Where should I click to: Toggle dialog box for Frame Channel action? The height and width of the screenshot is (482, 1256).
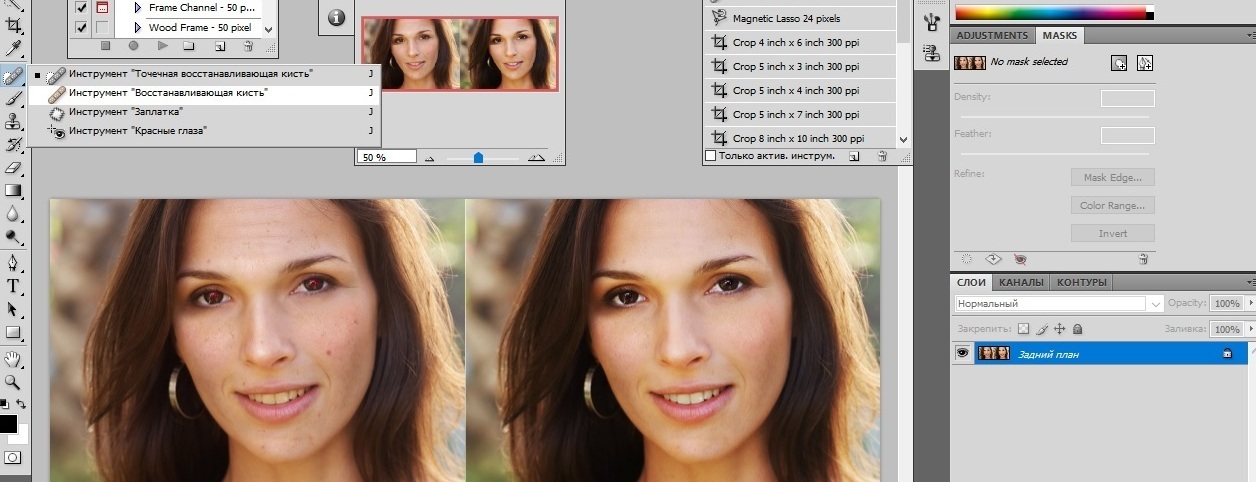[x=102, y=7]
